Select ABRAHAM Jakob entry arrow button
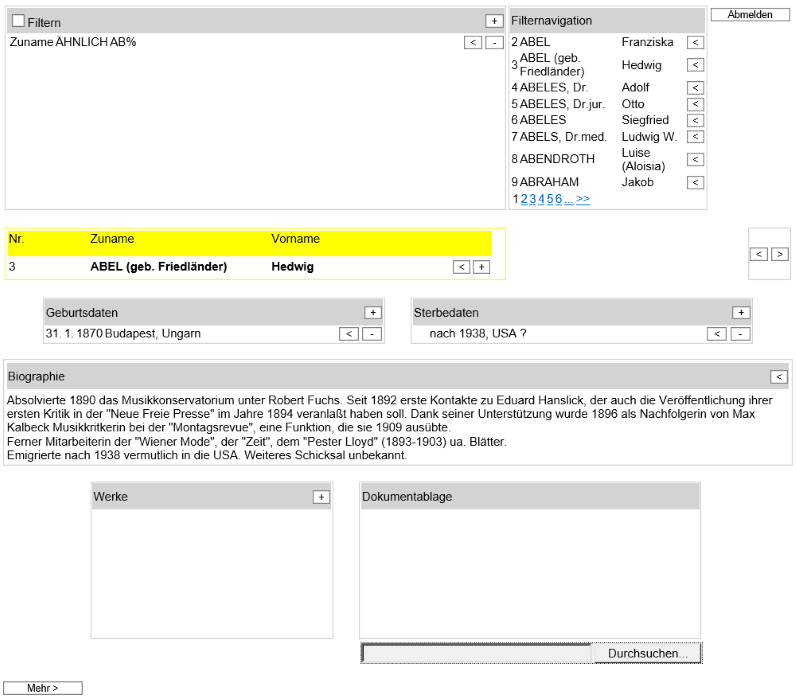The image size is (796, 699). [695, 183]
